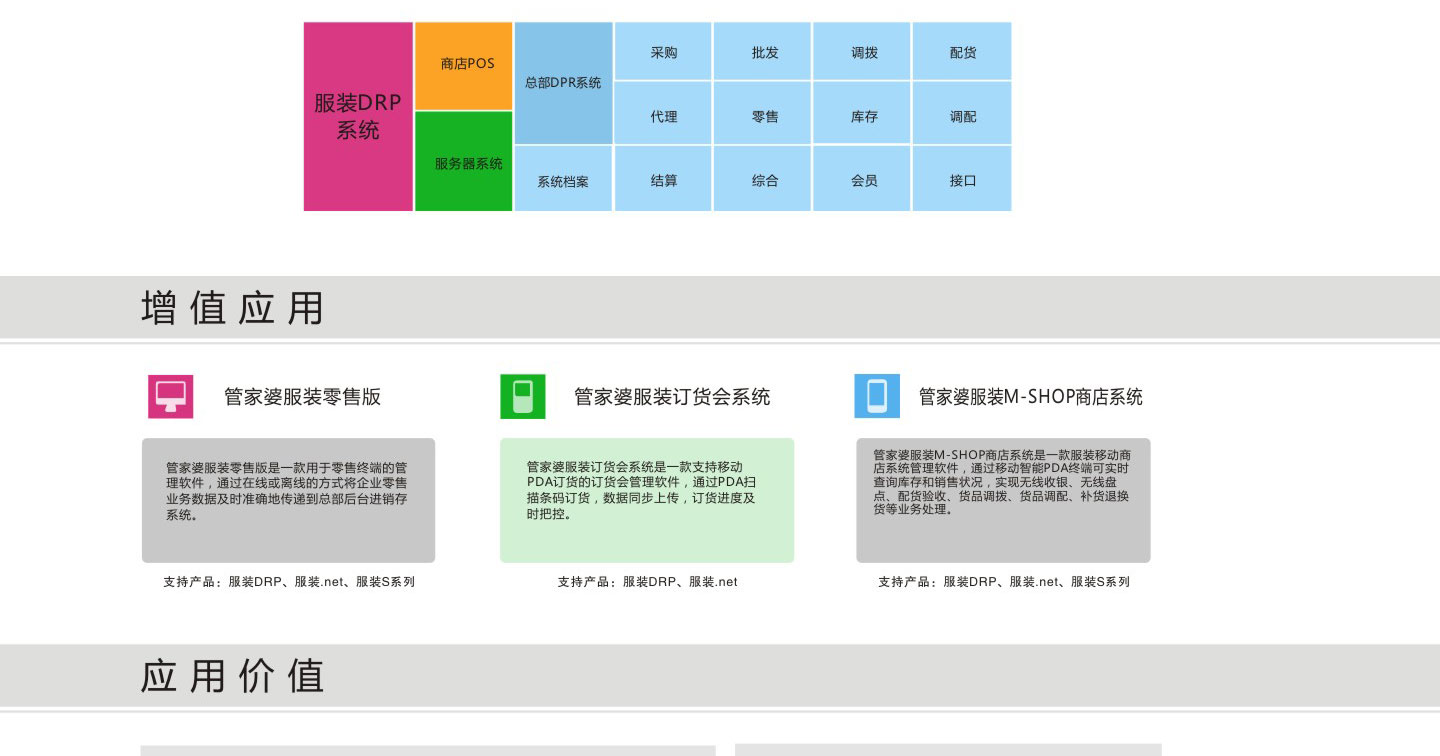Click the 综合 module tile

pos(762,179)
